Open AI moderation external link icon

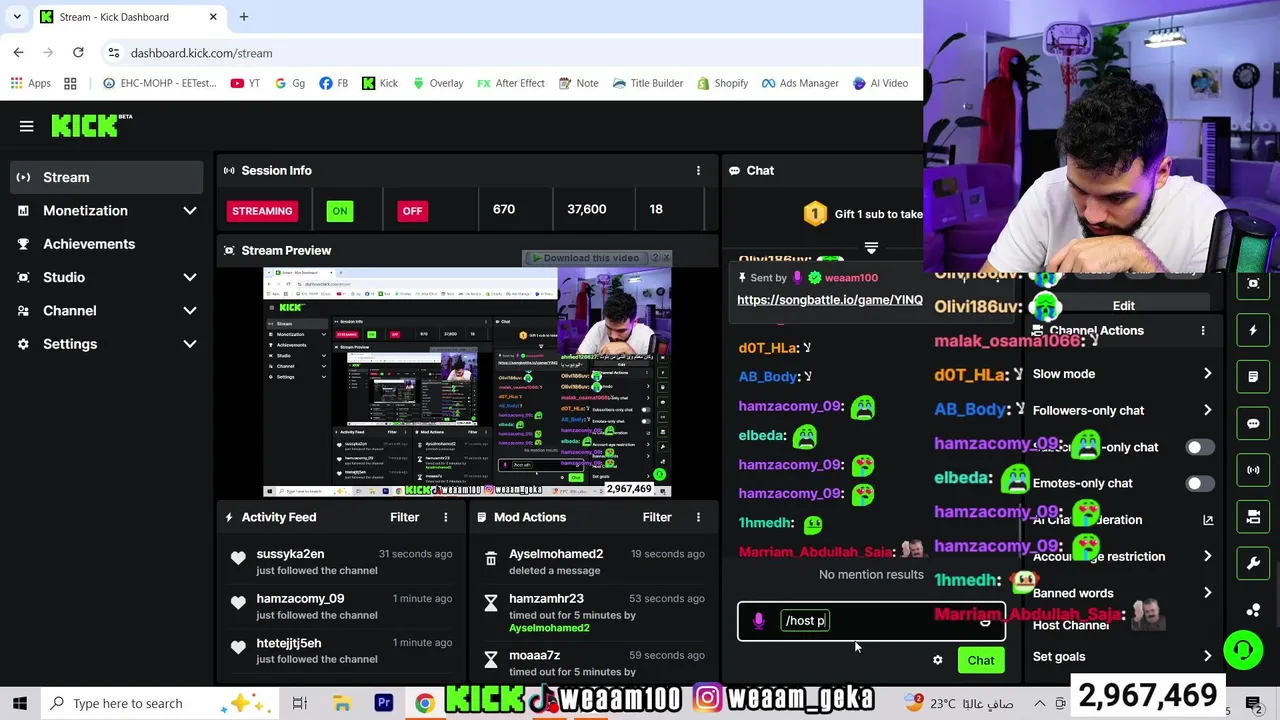(x=1208, y=520)
